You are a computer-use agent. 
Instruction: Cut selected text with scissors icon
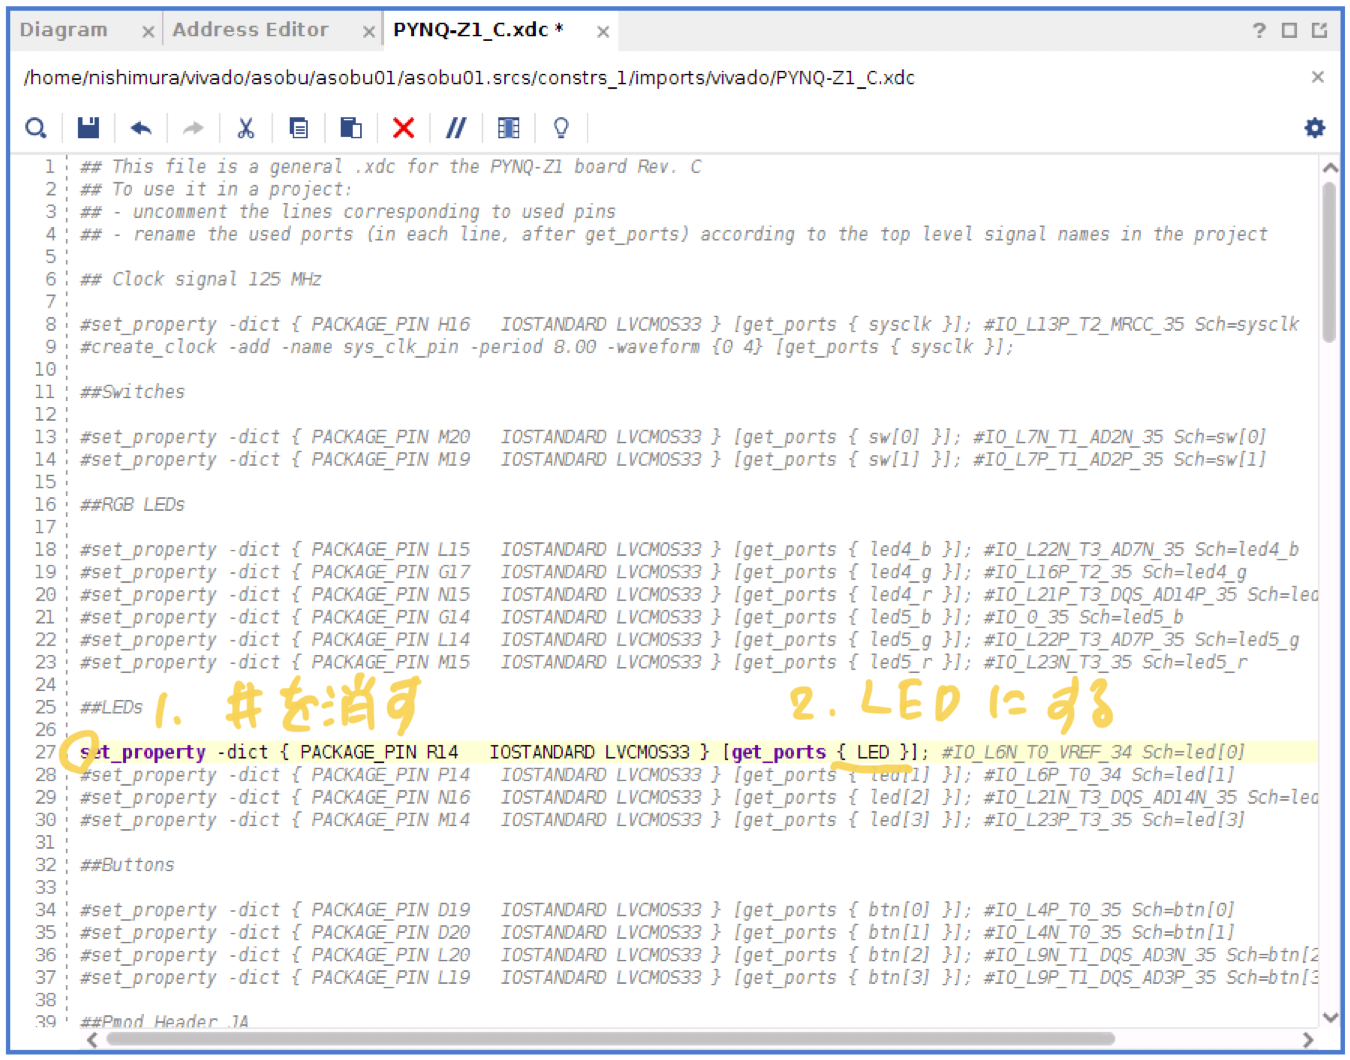coord(245,128)
